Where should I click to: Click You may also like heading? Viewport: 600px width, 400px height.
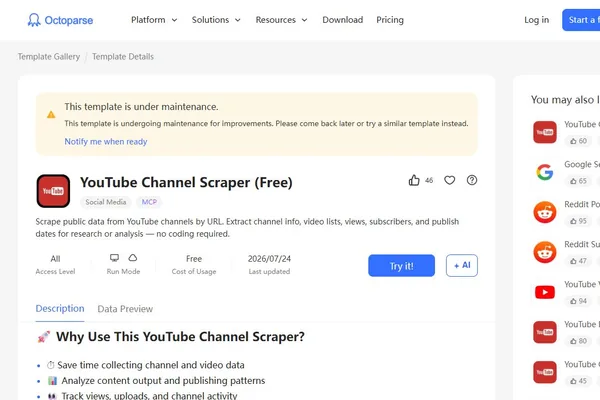pyautogui.click(x=565, y=100)
